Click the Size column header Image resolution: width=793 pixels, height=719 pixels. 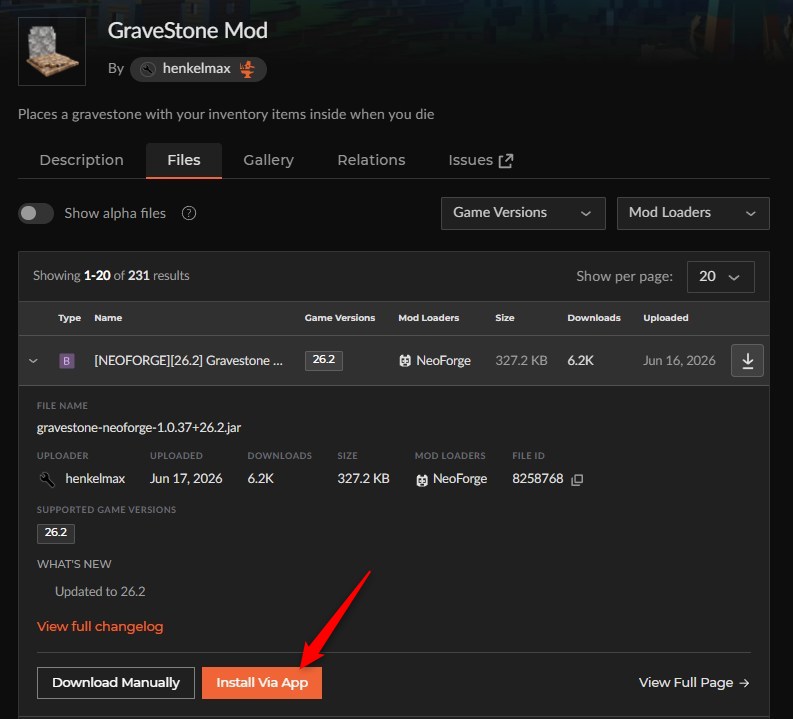(505, 318)
